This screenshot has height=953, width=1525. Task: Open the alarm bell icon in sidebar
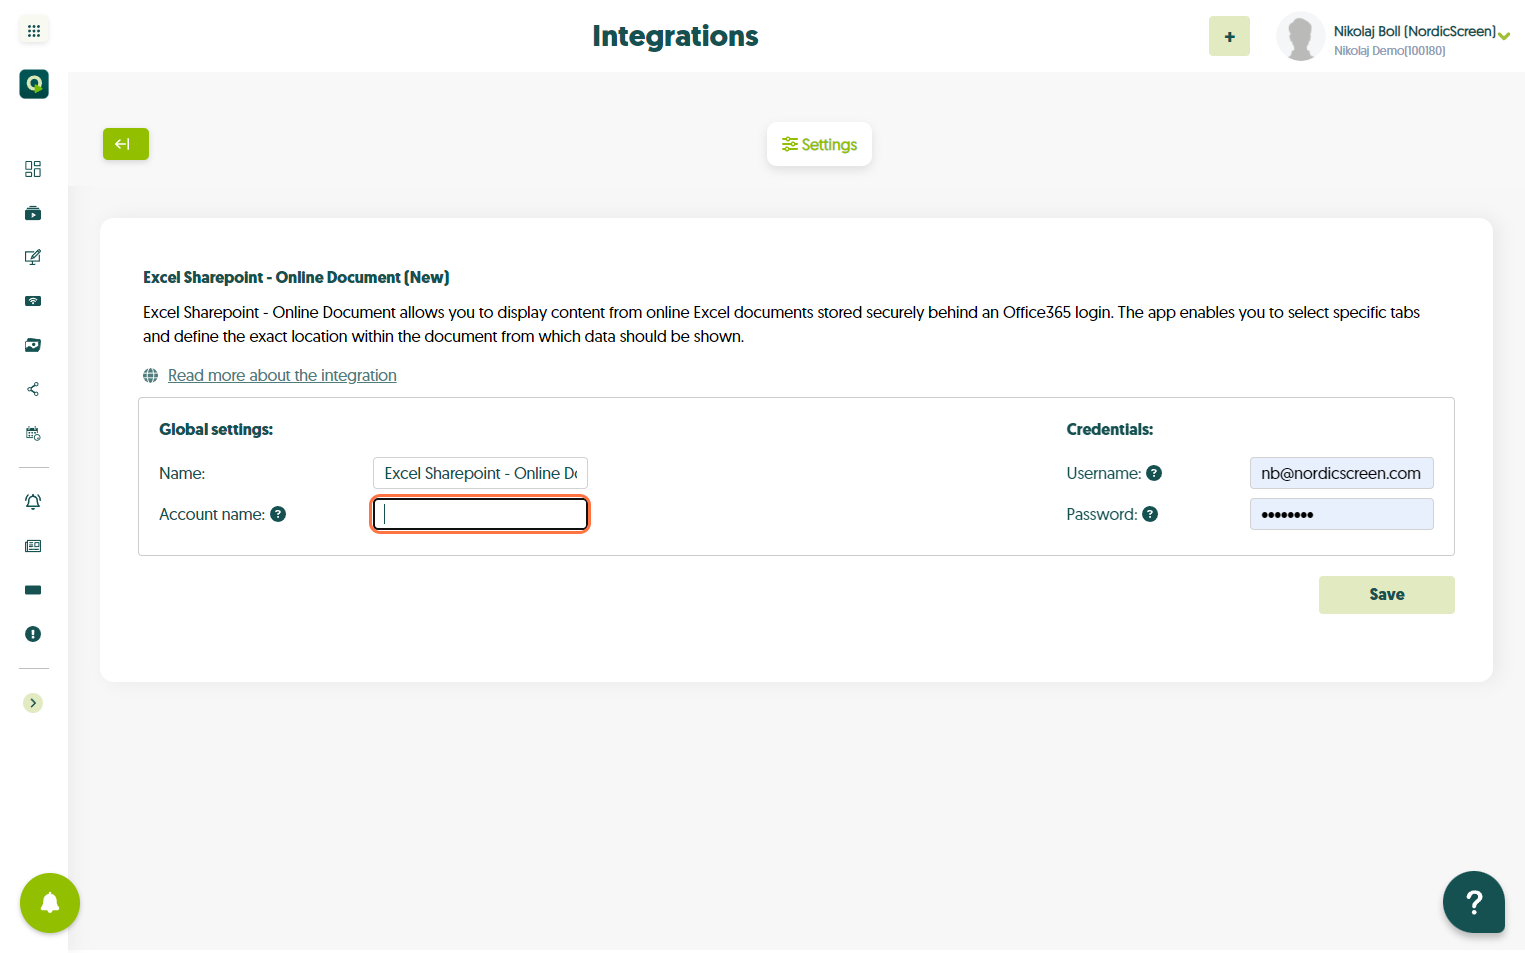click(x=33, y=502)
